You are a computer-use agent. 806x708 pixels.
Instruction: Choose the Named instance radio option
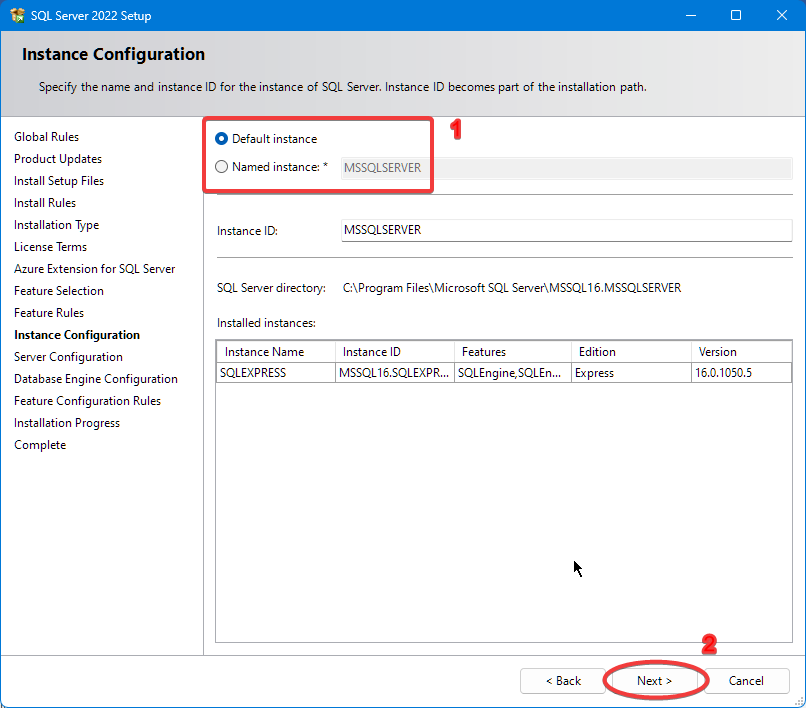click(222, 167)
